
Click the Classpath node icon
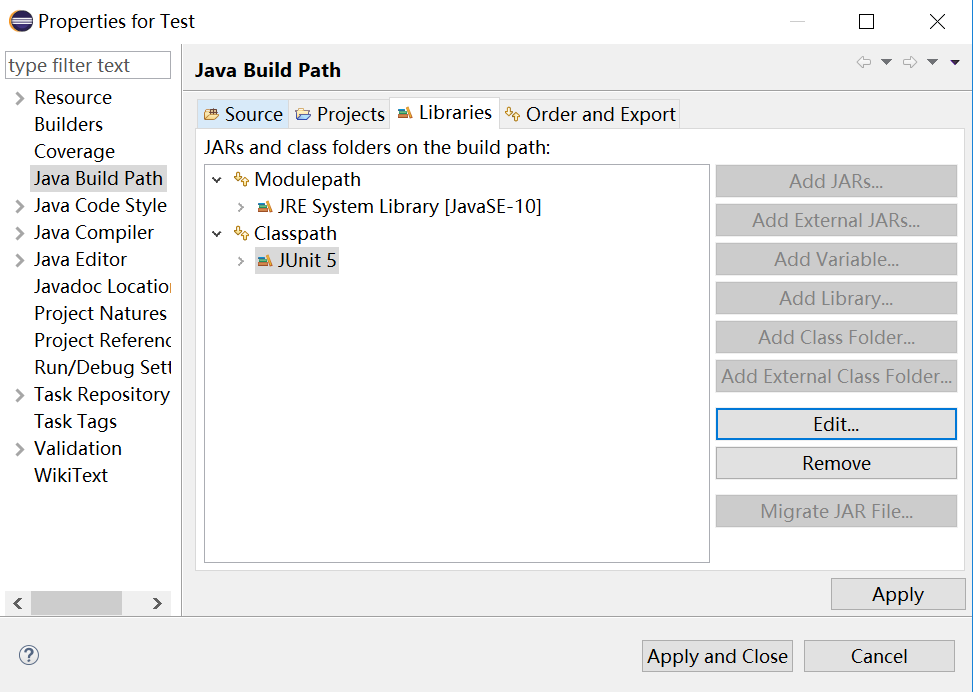(241, 233)
